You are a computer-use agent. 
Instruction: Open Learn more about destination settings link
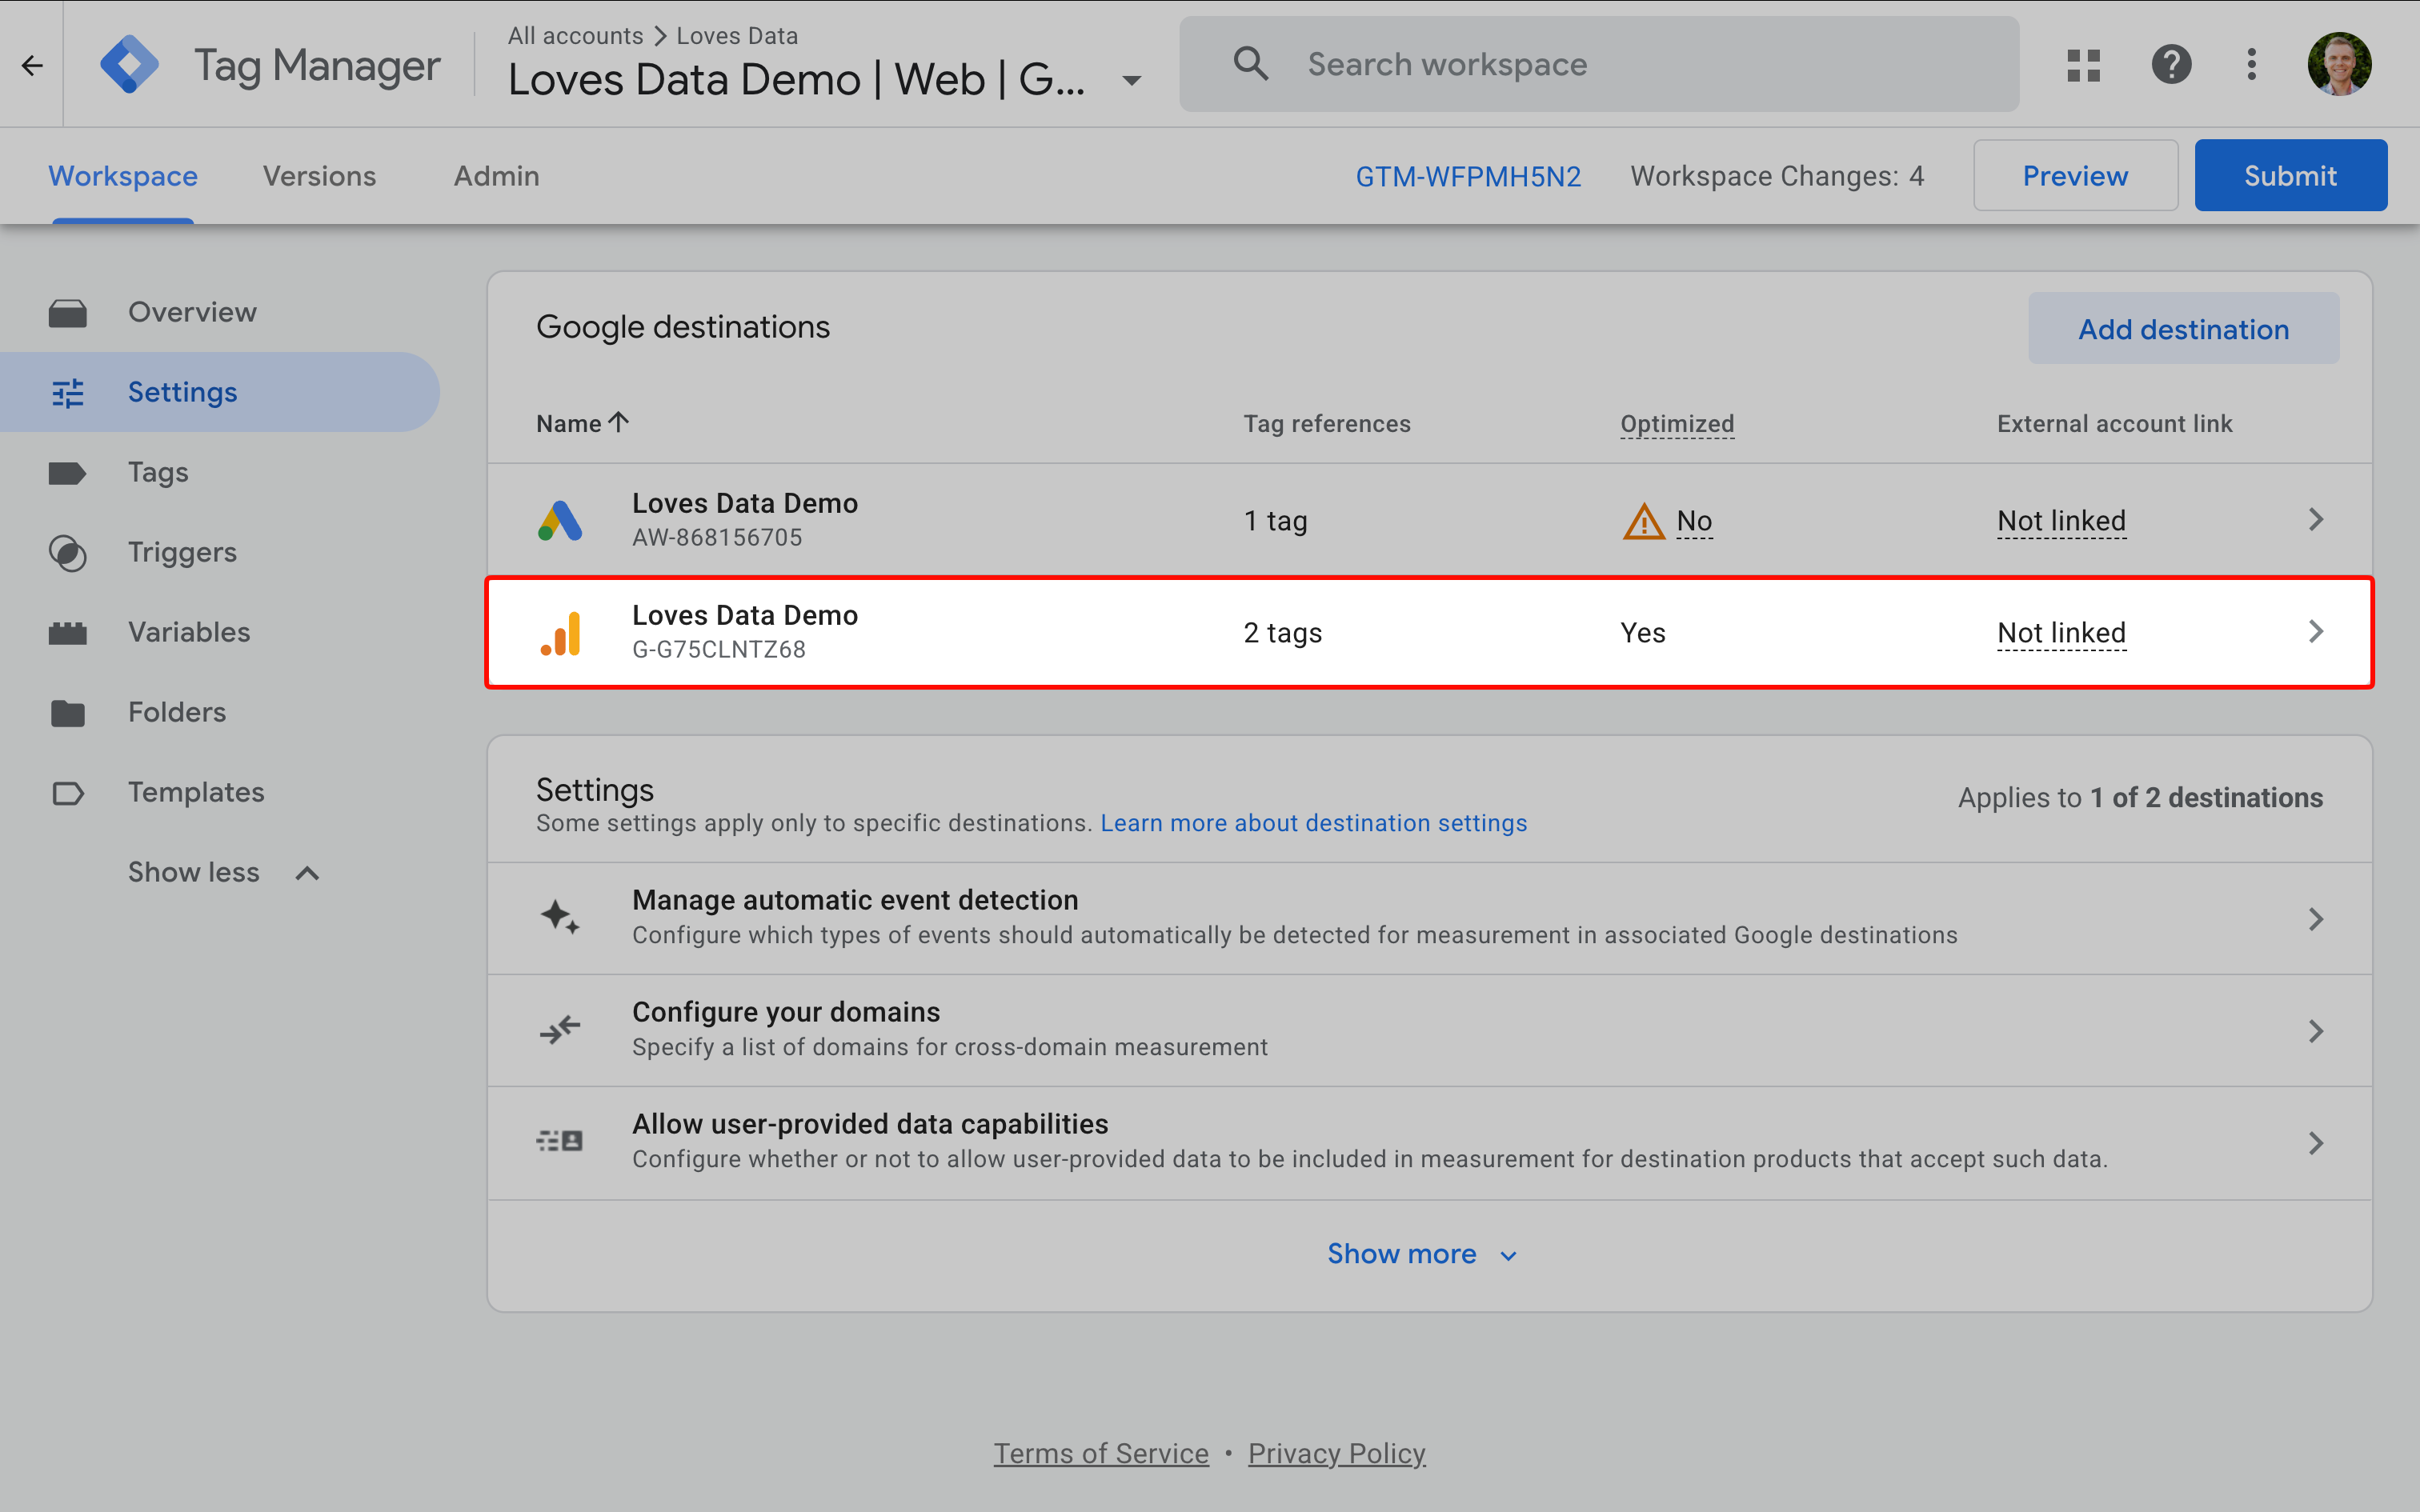tap(1313, 823)
